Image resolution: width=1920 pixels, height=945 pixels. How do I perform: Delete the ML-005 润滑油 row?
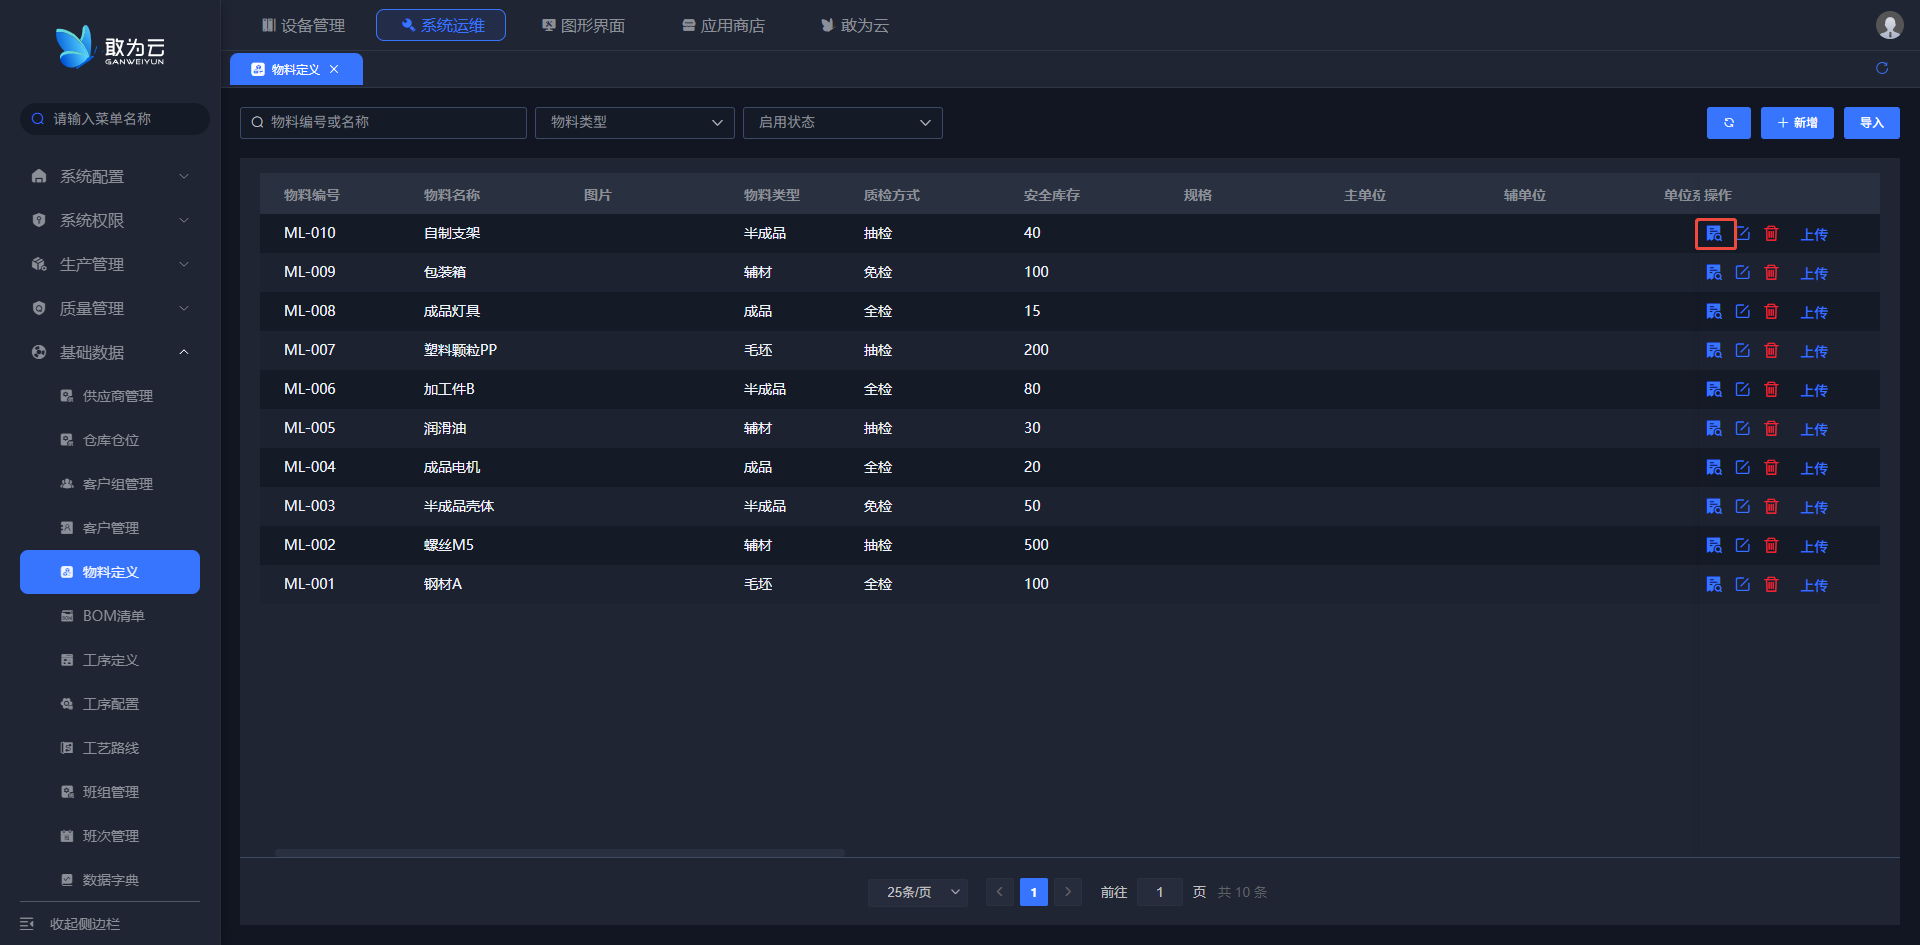pos(1771,429)
